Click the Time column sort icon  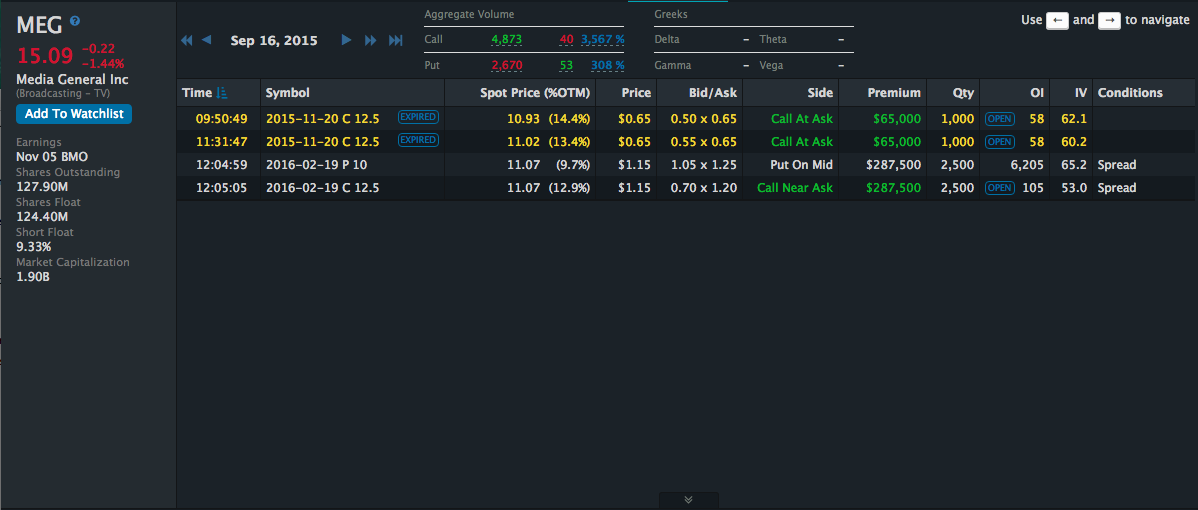tap(222, 93)
